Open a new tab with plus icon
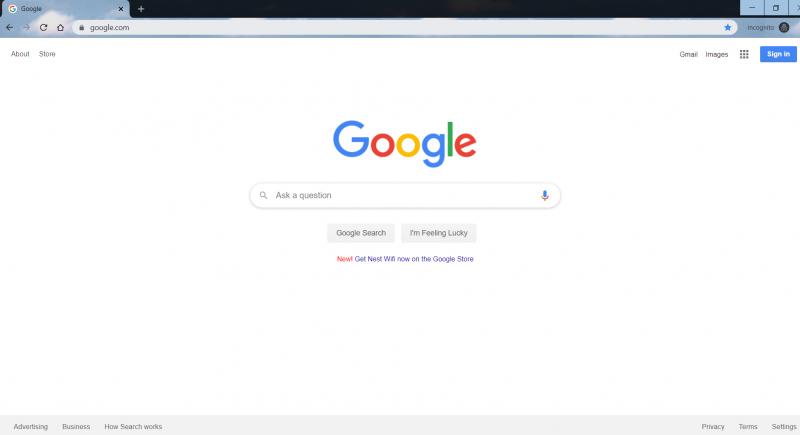Viewport: 800px width, 435px height. point(141,9)
